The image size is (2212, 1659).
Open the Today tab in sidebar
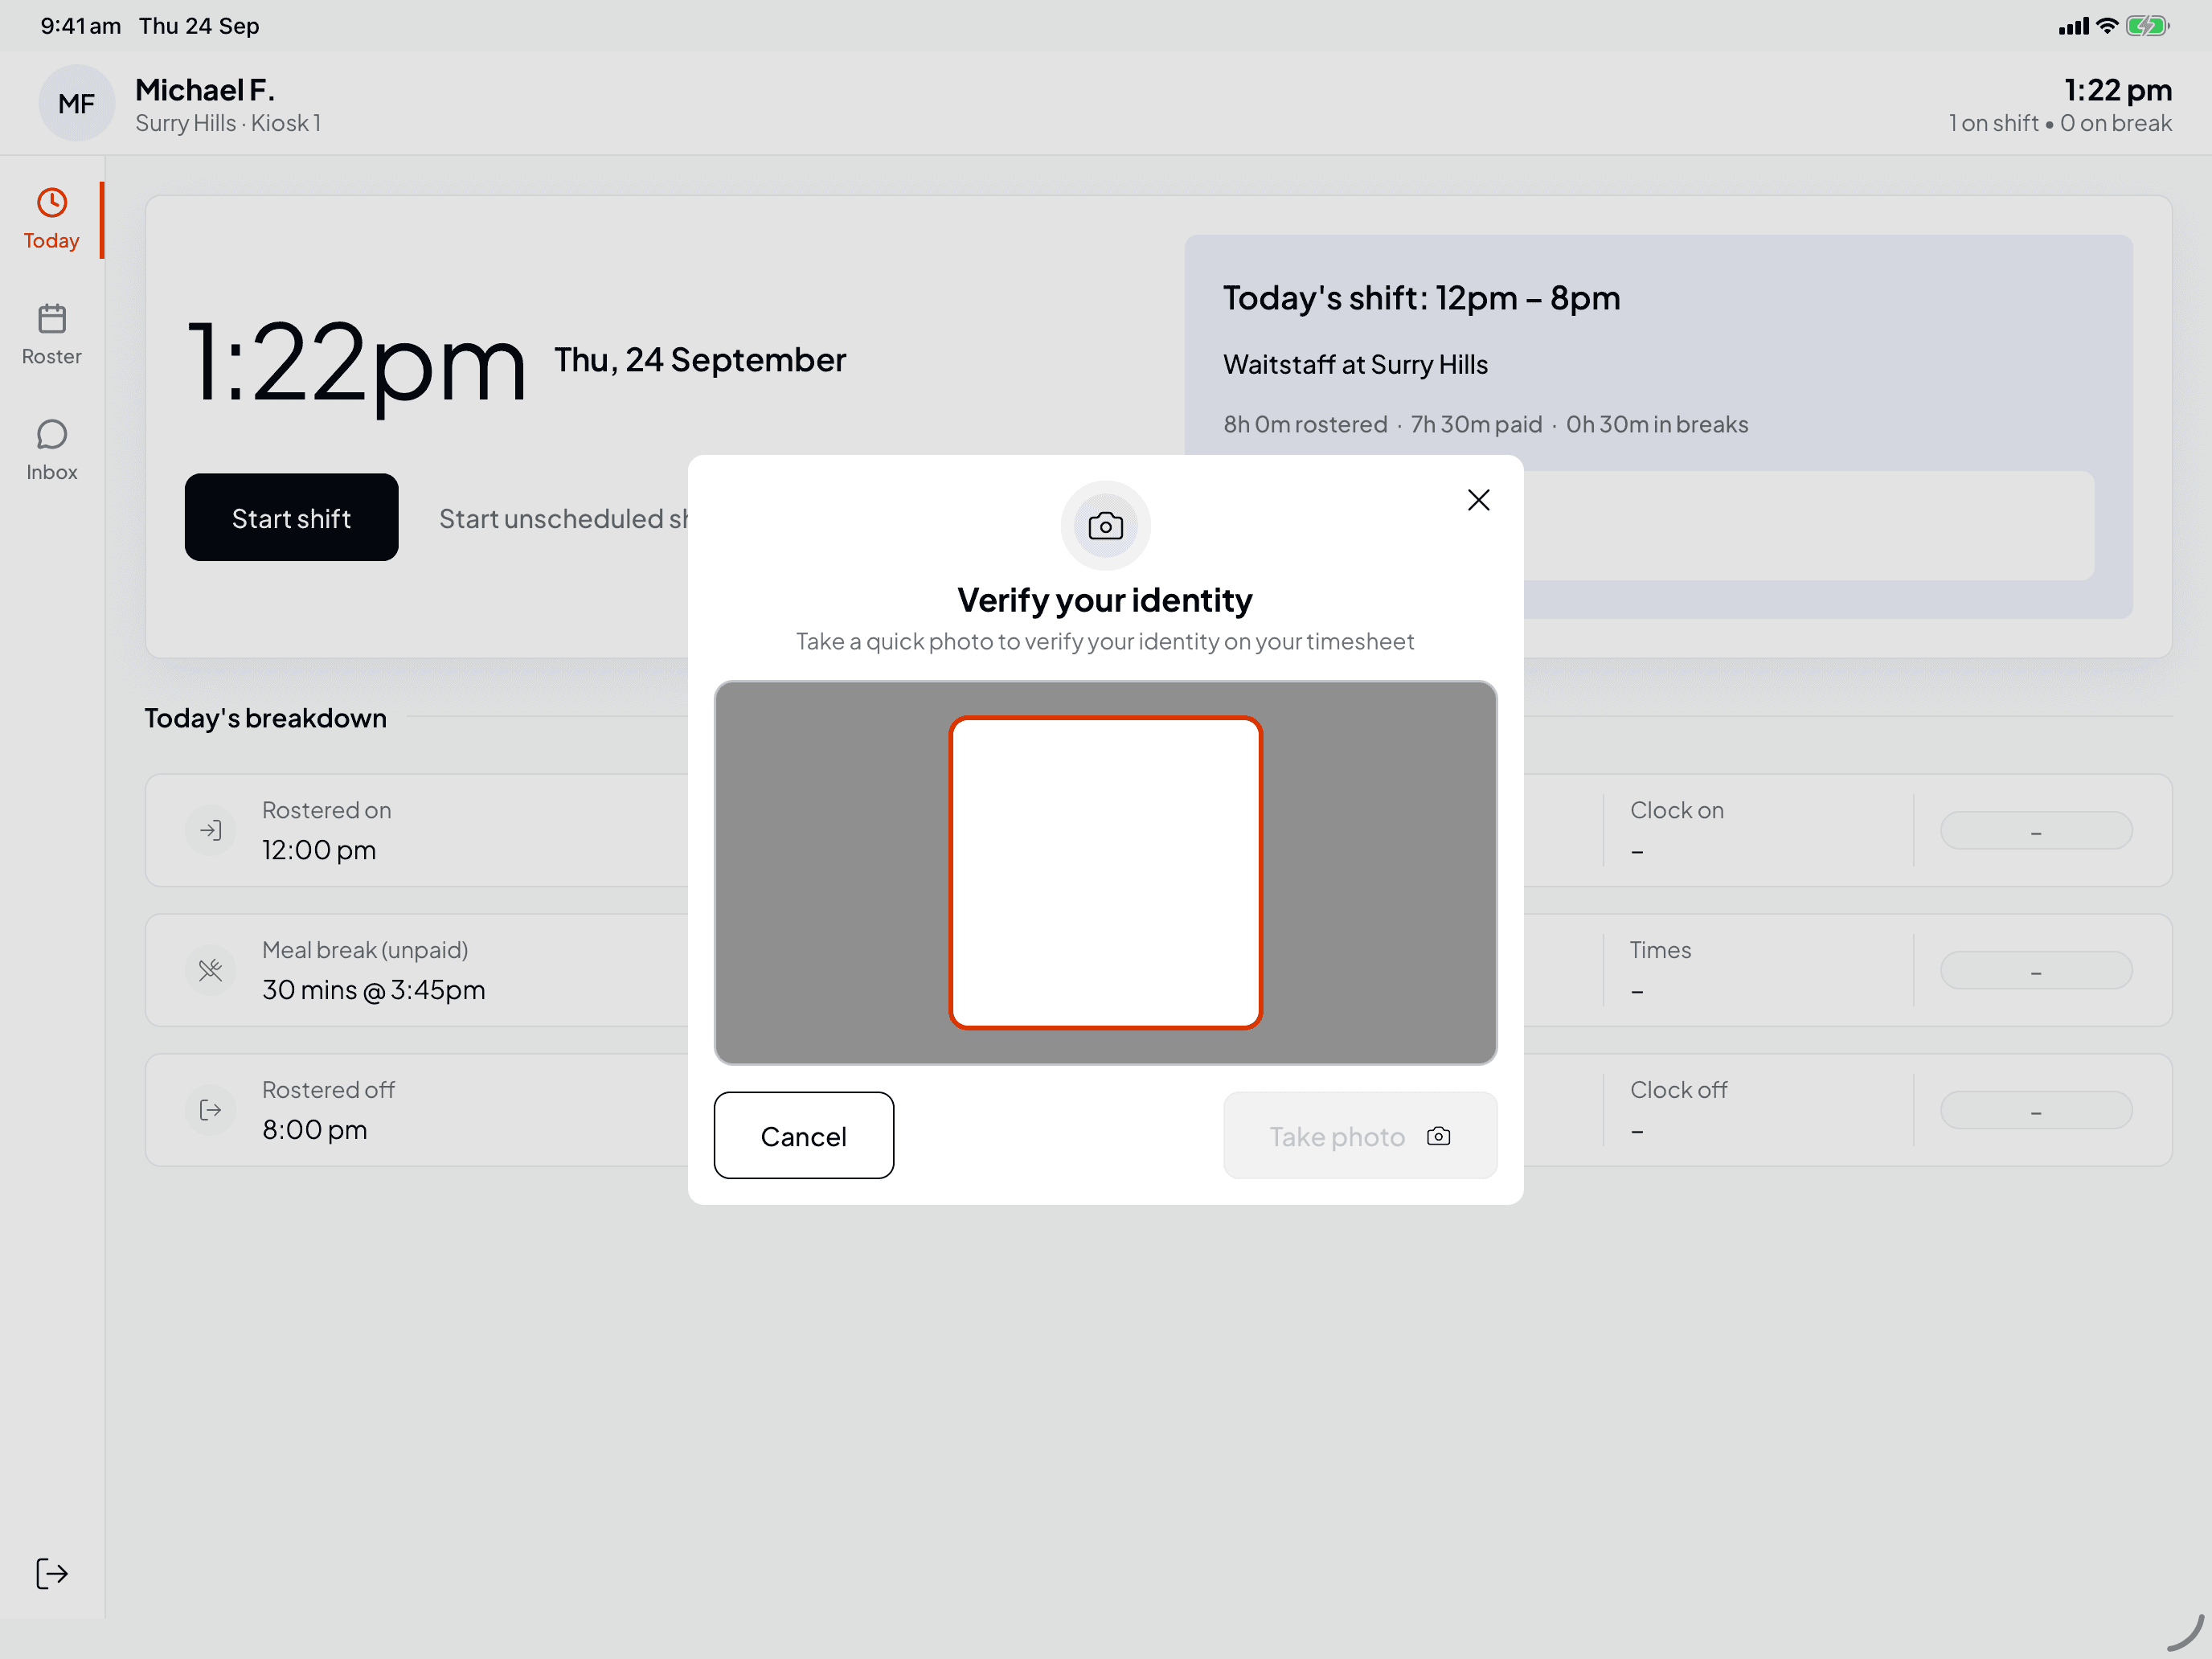[51, 220]
